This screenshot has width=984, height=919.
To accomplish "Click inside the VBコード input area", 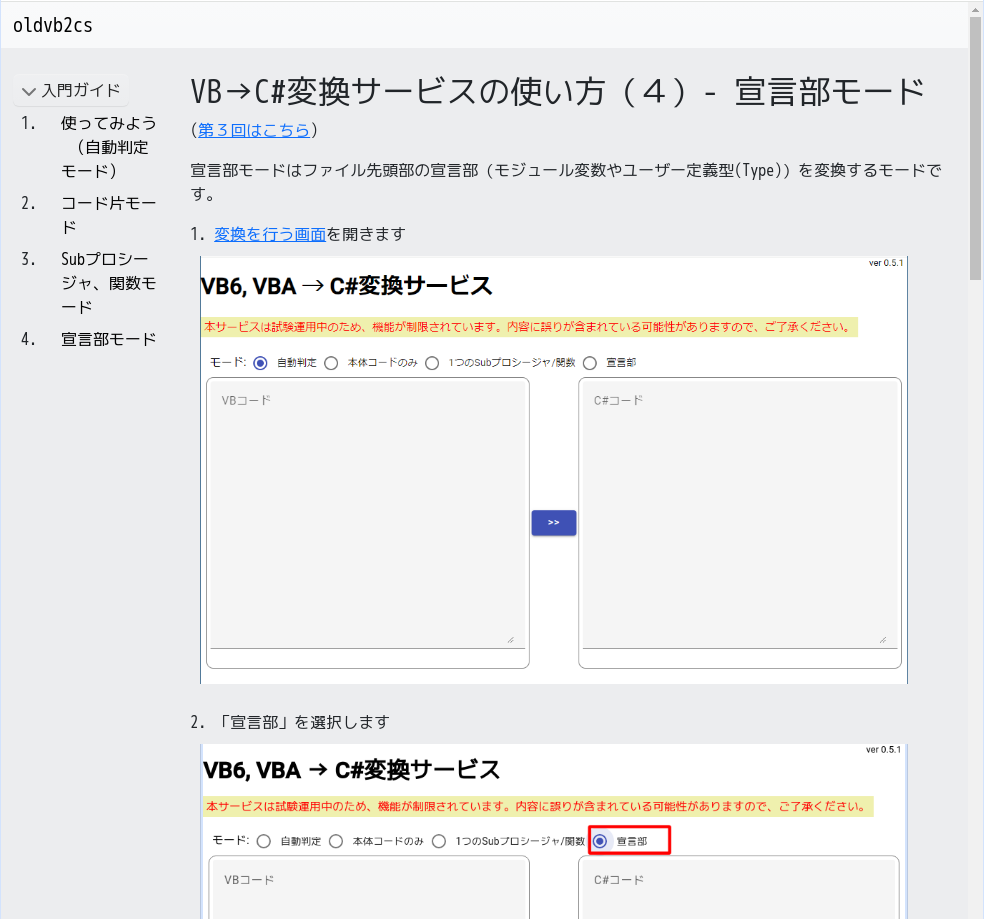I will tap(367, 510).
